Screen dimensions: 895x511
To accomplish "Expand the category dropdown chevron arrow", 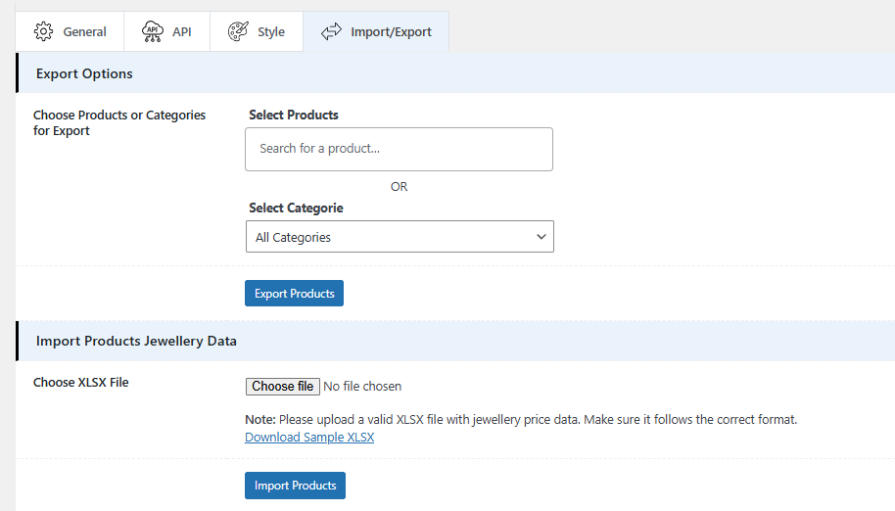I will 541,236.
